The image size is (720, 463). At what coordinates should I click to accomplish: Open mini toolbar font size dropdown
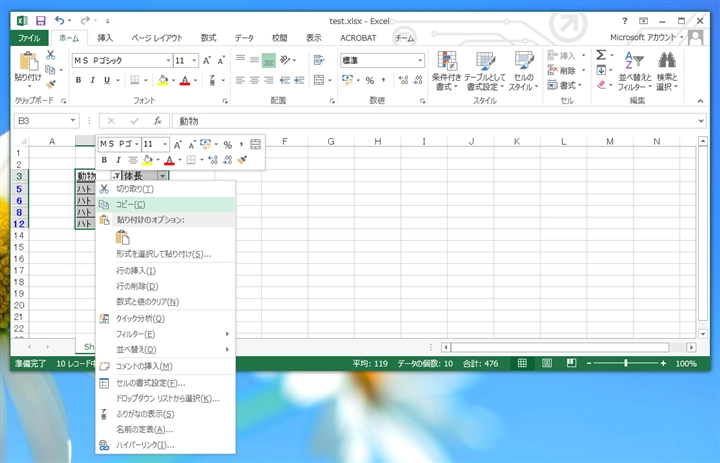click(x=165, y=144)
